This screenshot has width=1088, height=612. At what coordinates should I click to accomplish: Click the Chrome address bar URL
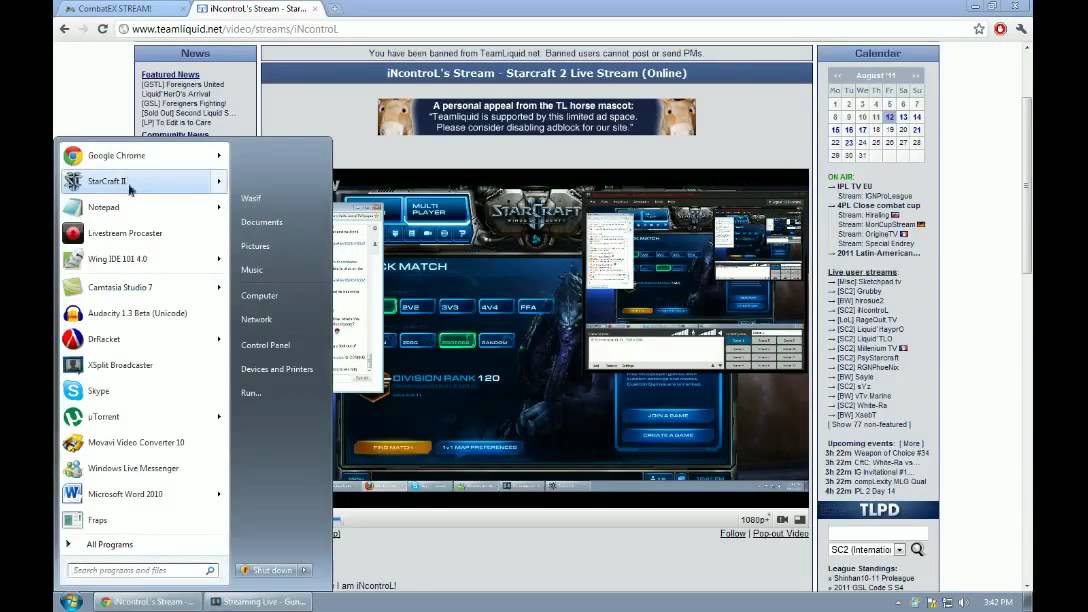pos(235,29)
